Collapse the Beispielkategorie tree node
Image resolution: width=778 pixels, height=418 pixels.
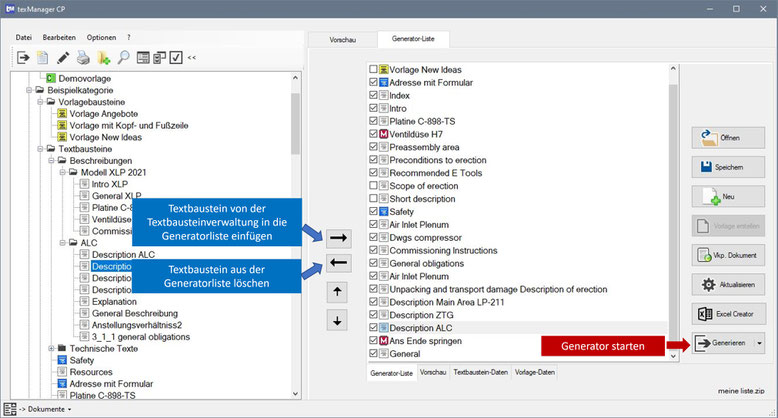[29, 90]
